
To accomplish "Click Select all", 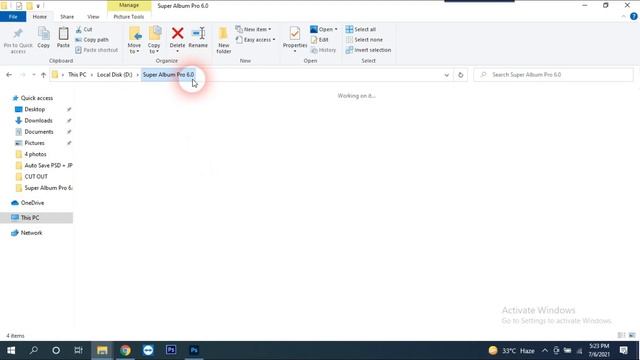I will 361,29.
